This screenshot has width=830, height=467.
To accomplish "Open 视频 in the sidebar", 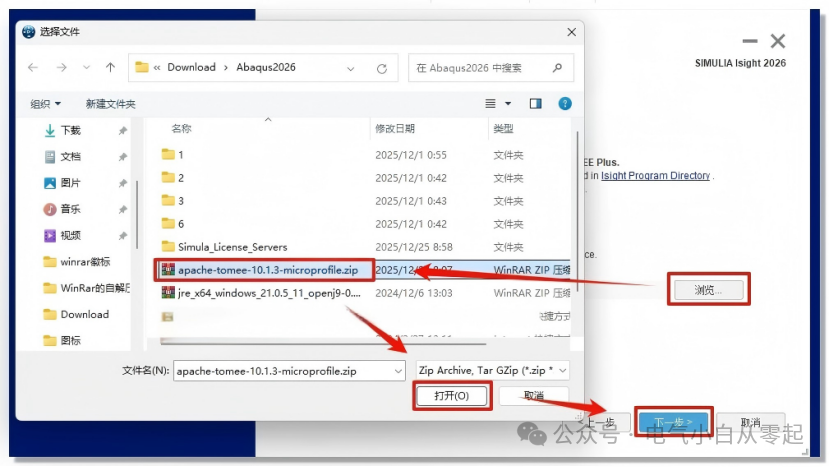I will 70,235.
